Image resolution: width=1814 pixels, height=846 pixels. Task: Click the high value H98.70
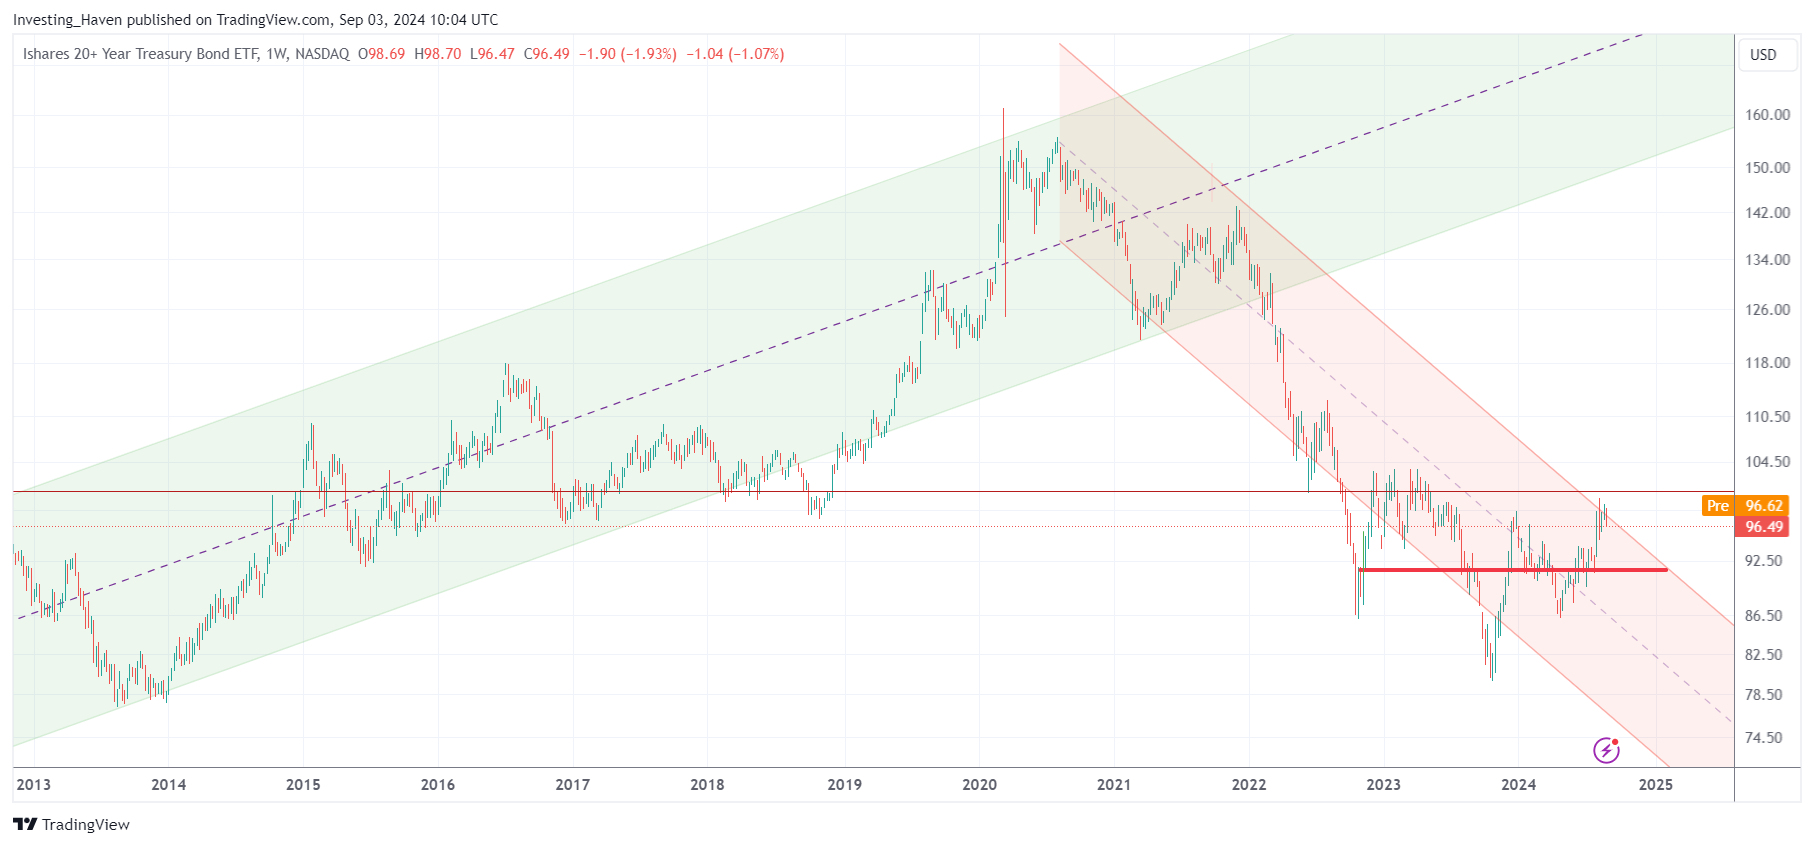click(438, 54)
